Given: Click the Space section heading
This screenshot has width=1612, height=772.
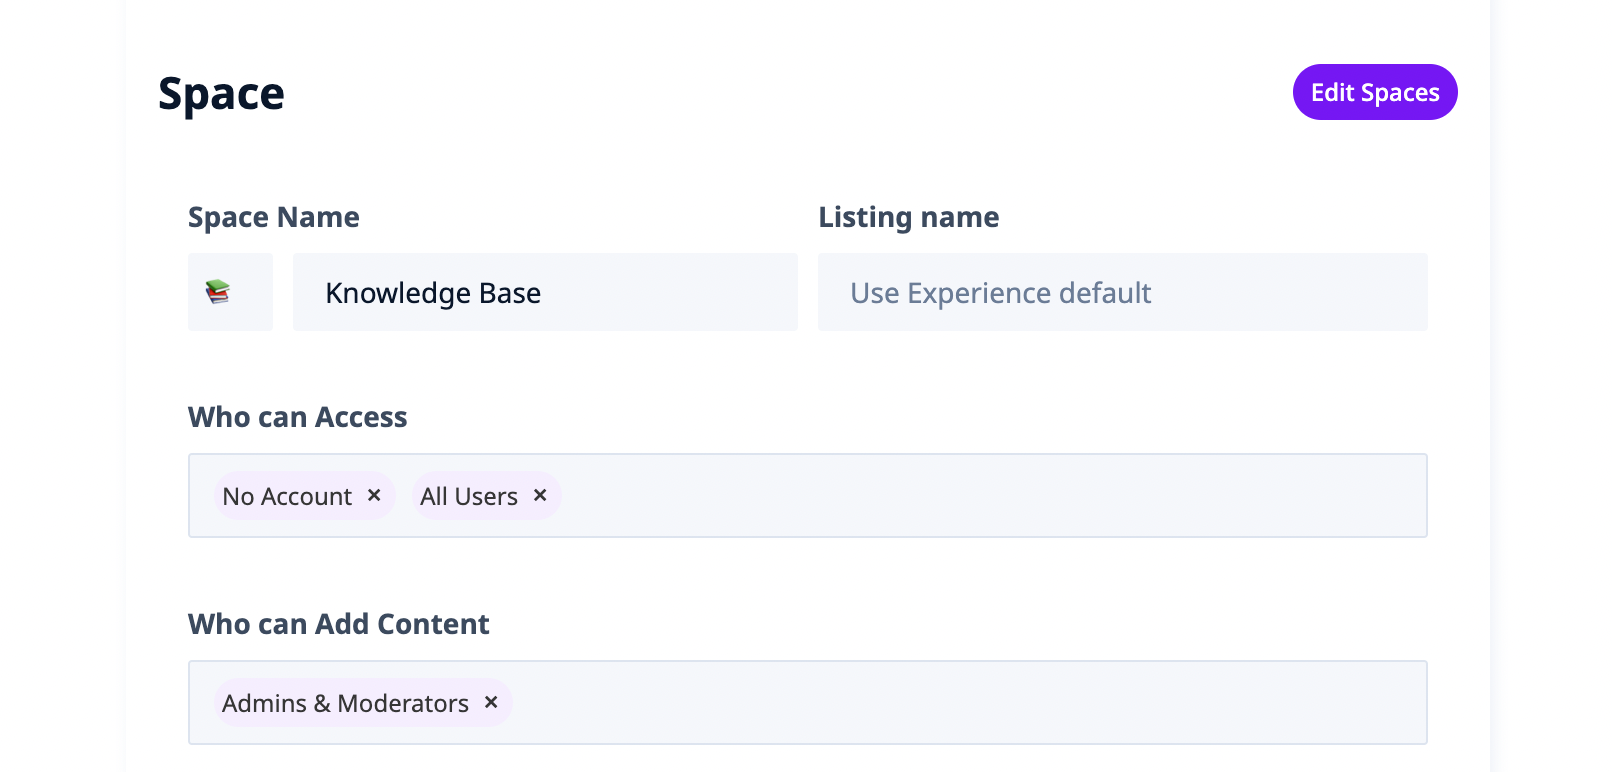Looking at the screenshot, I should click(x=221, y=94).
